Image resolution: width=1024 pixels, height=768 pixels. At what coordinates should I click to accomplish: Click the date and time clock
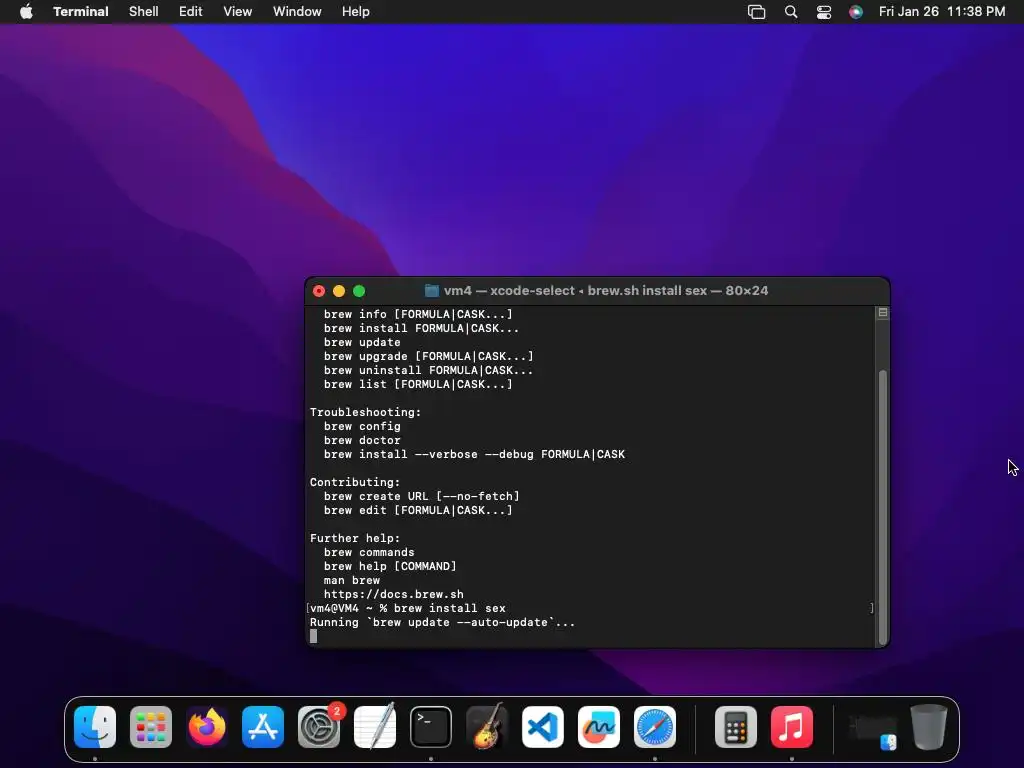coord(942,12)
